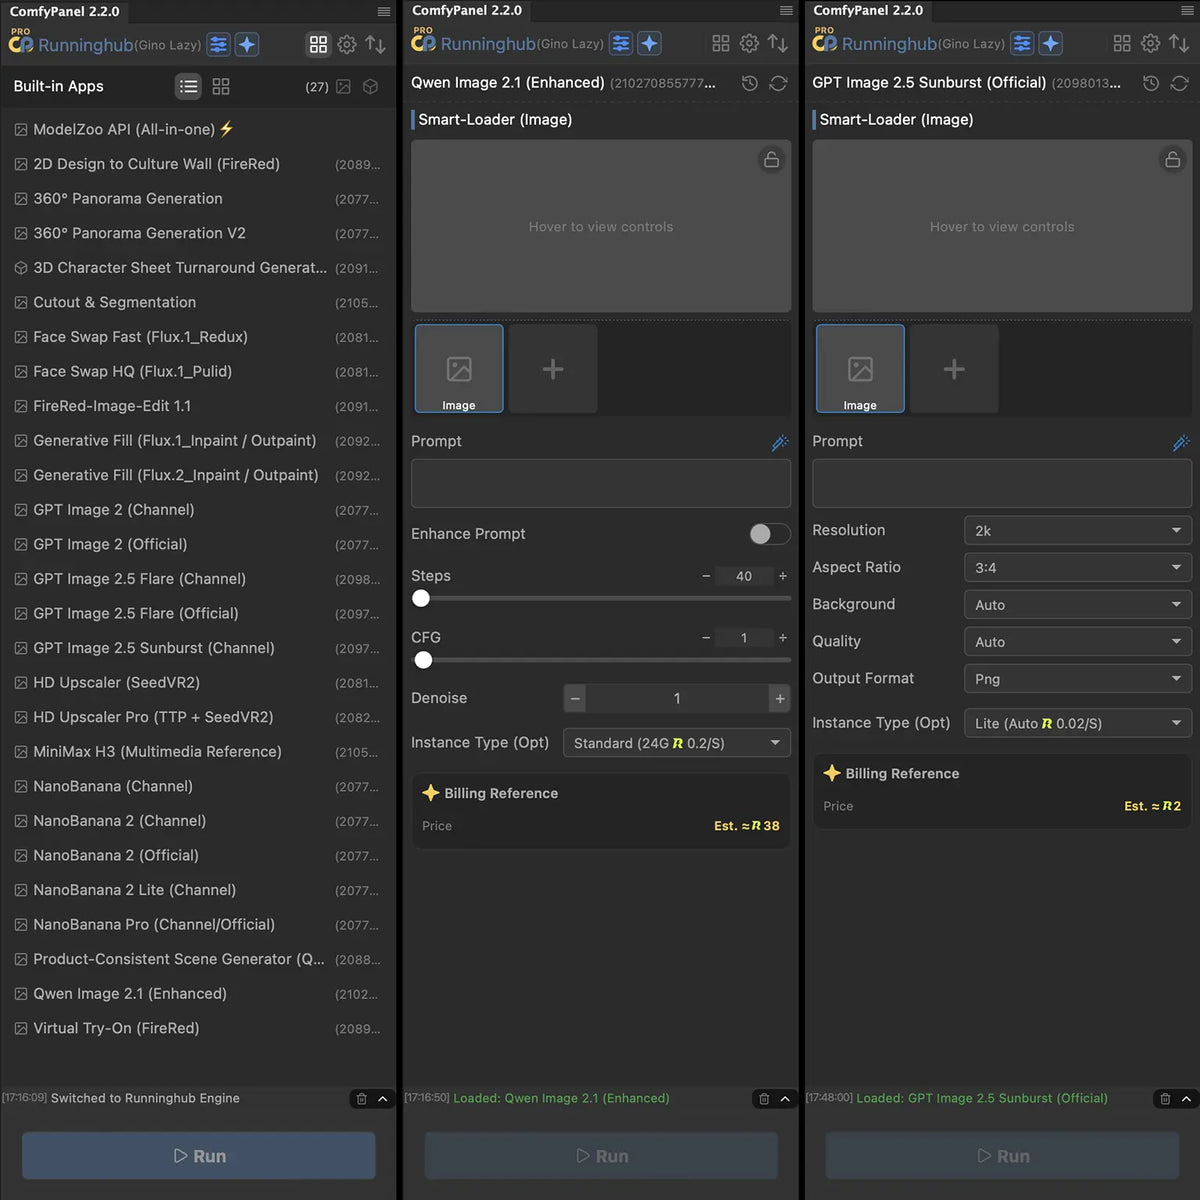Screen dimensions: 1200x1200
Task: Click the sort arrows icon in left panel header
Action: 376,45
